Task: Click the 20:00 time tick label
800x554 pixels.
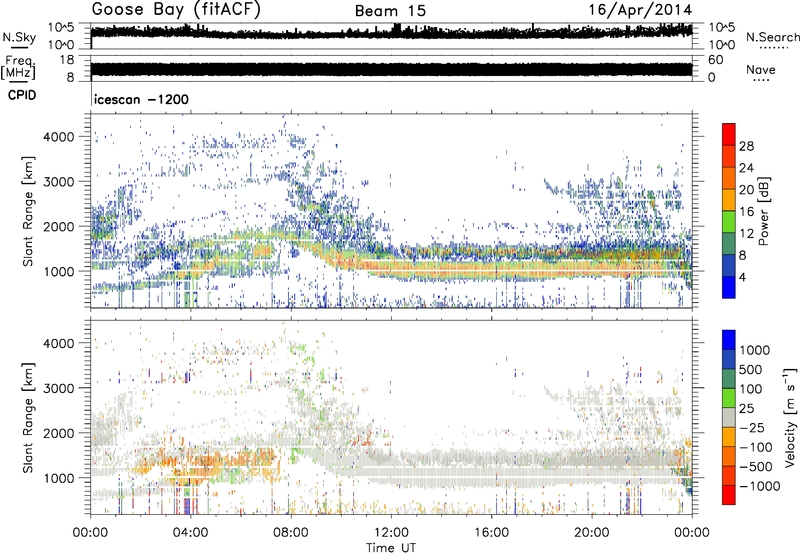Action: point(591,533)
